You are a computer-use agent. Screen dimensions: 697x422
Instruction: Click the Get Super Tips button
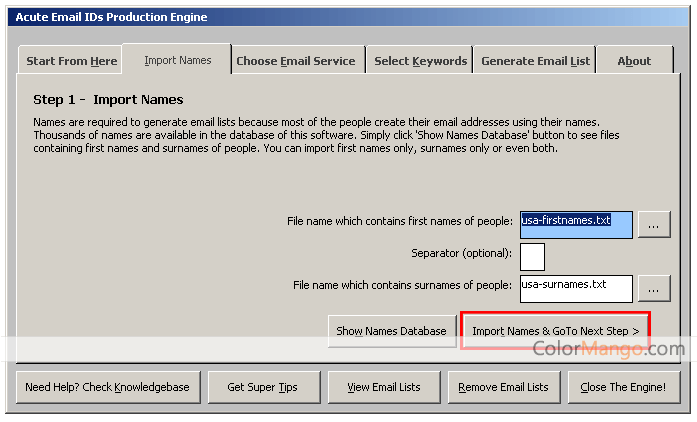[263, 387]
